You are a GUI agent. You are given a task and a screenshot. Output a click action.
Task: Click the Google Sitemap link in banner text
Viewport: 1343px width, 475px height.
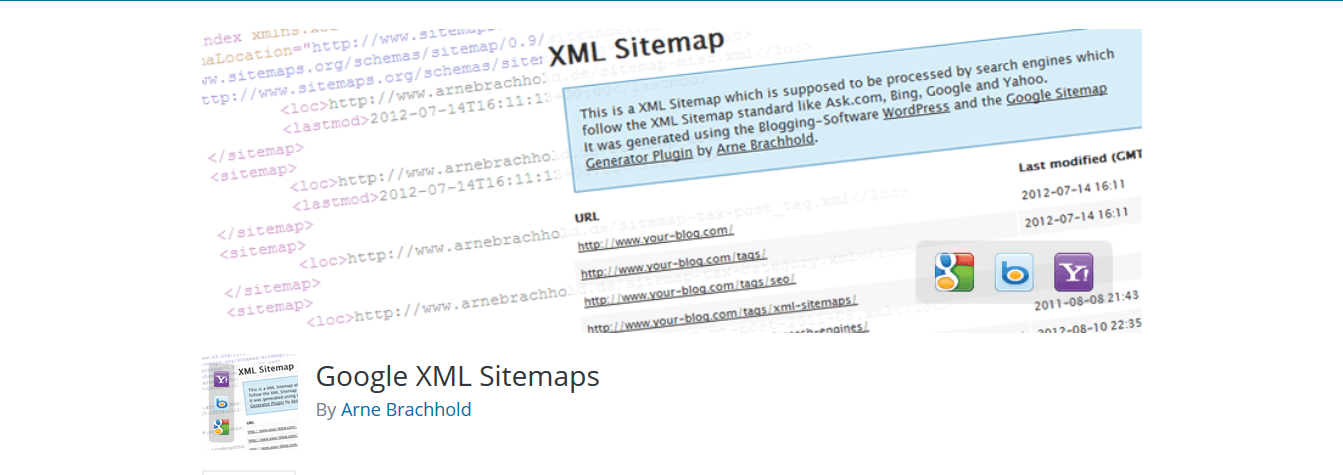click(x=1056, y=95)
